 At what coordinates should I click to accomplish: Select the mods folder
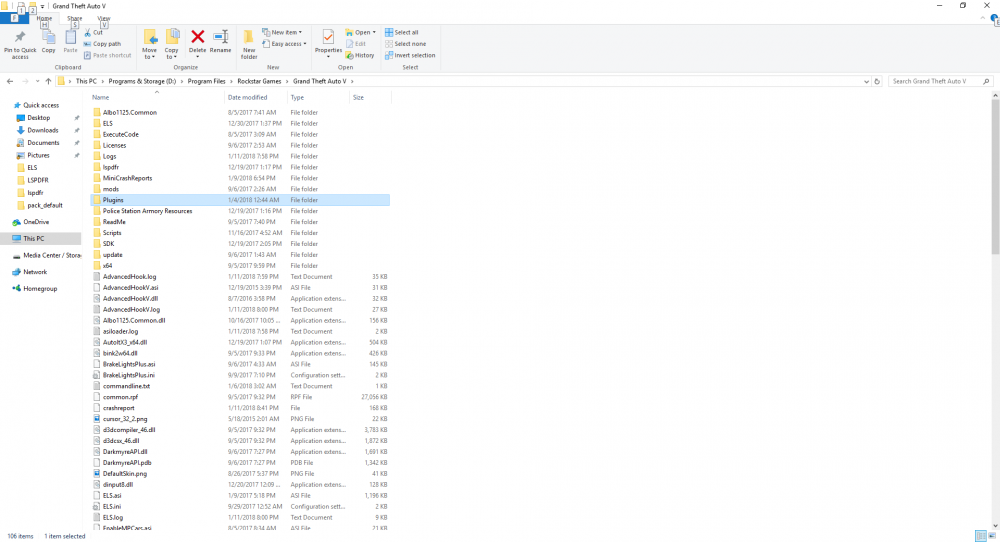tap(111, 189)
